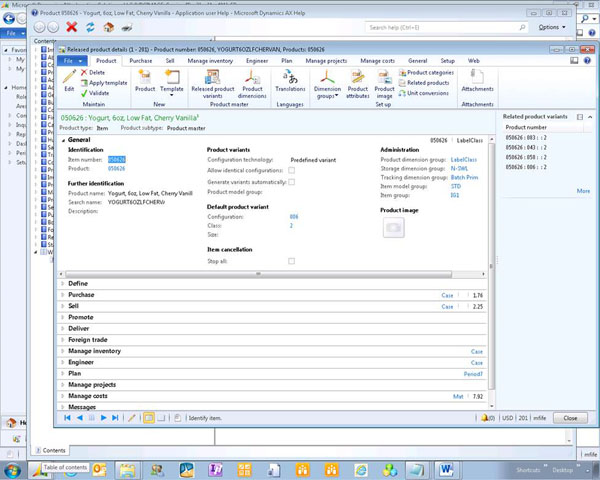
Task: Click the Item number field
Action: coord(117,159)
